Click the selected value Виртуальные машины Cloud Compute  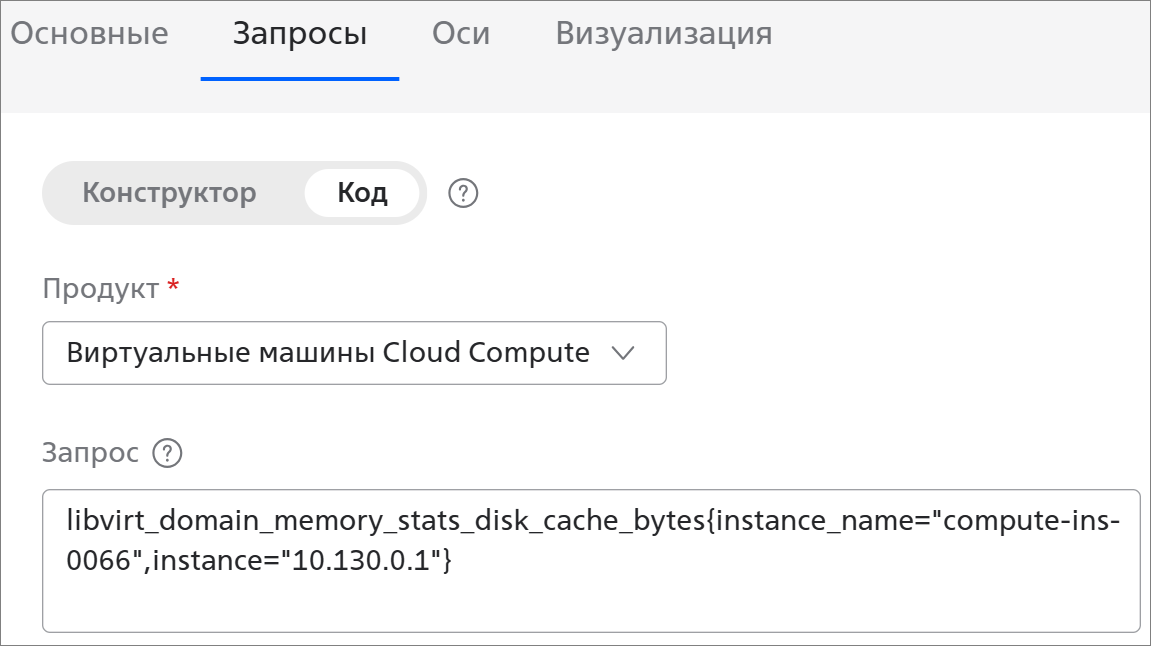point(327,352)
